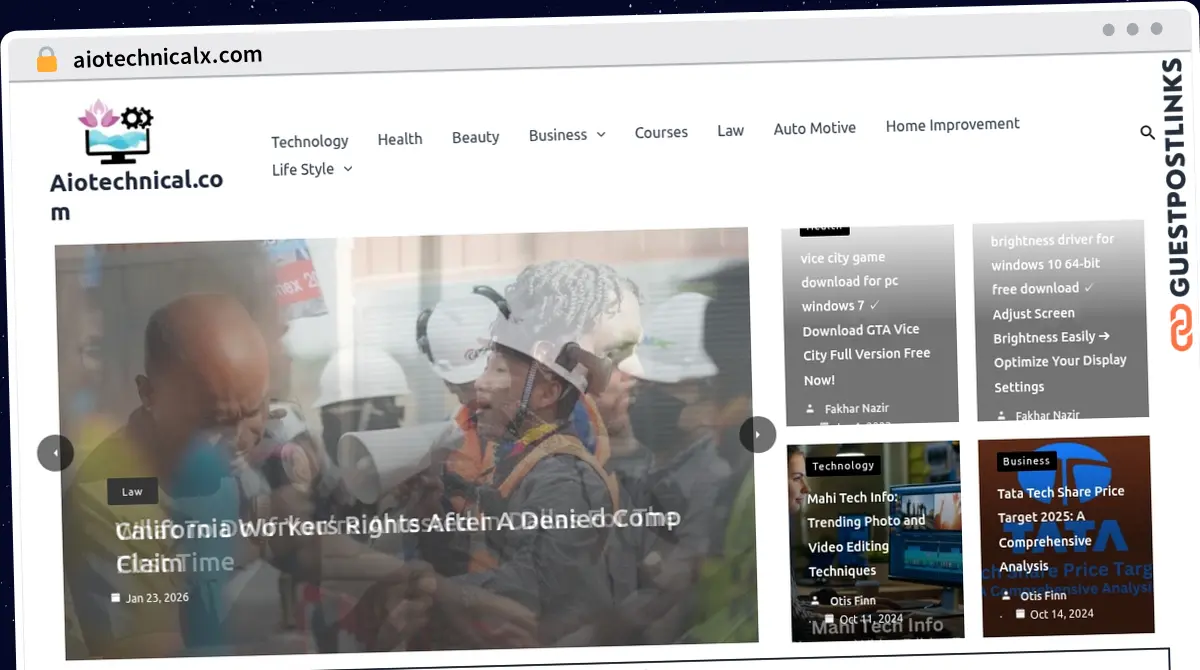Expand the Life Style menu dropdown

[348, 169]
